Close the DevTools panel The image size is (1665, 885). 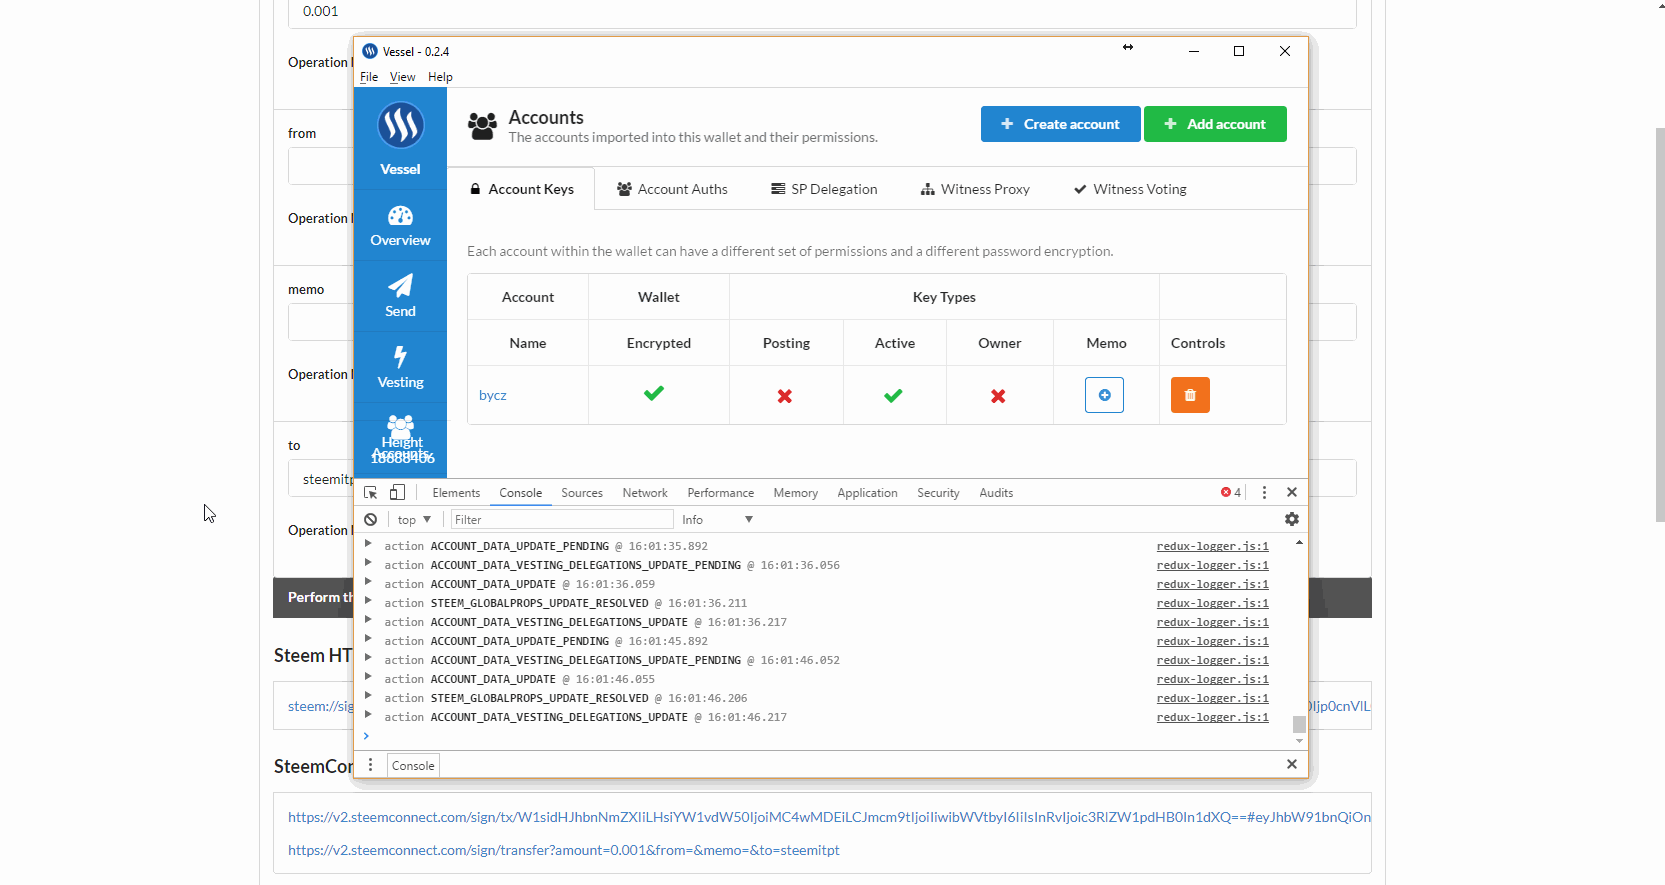1292,492
